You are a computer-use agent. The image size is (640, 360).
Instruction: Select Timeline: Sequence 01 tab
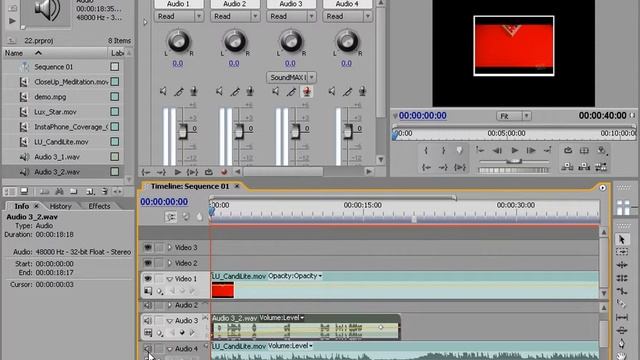(190, 186)
